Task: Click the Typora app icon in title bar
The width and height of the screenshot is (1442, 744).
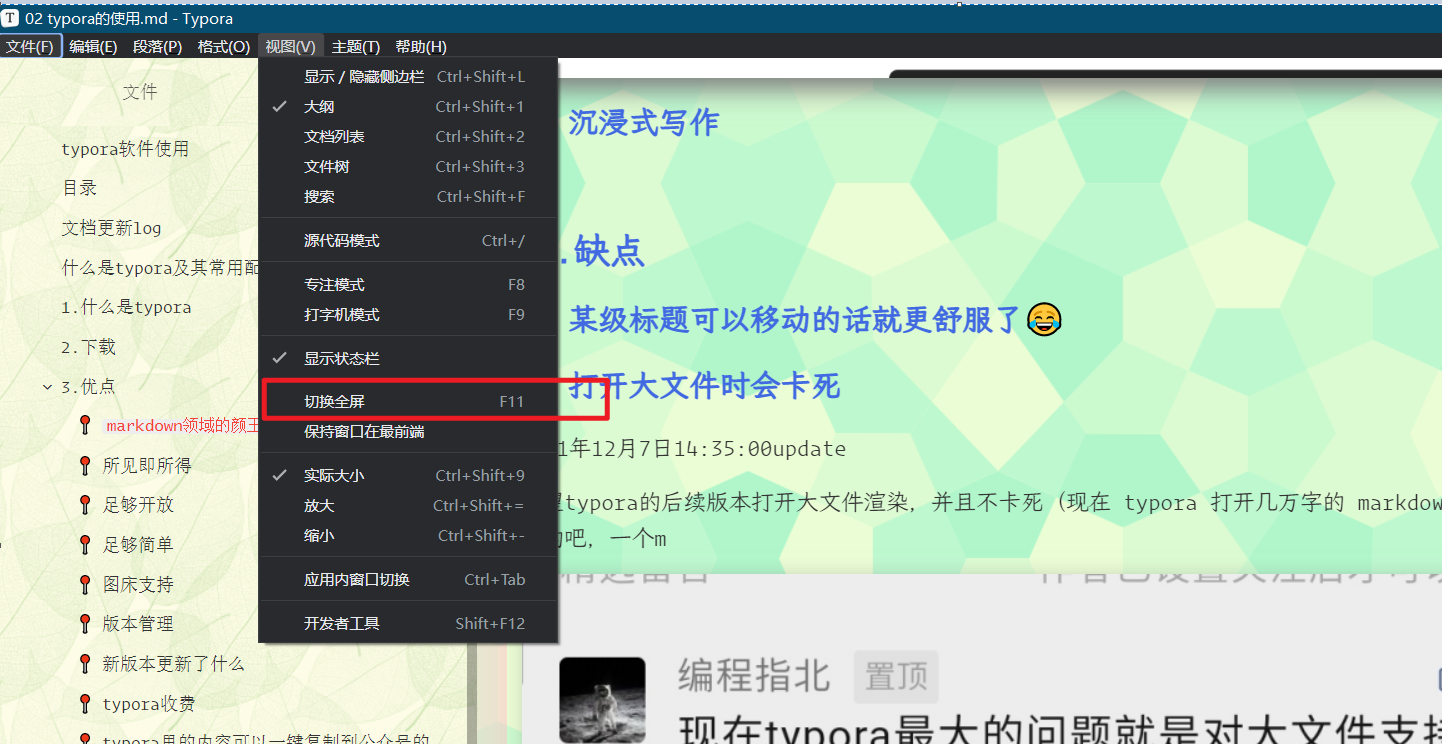Action: click(10, 18)
